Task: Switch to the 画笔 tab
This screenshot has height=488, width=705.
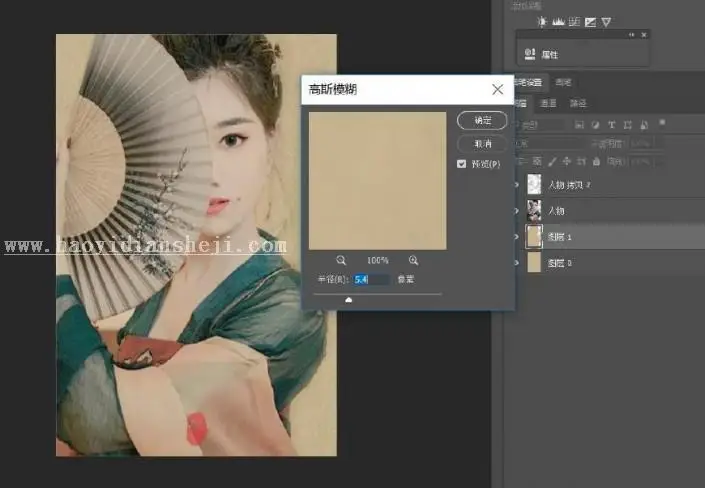Action: [x=563, y=82]
